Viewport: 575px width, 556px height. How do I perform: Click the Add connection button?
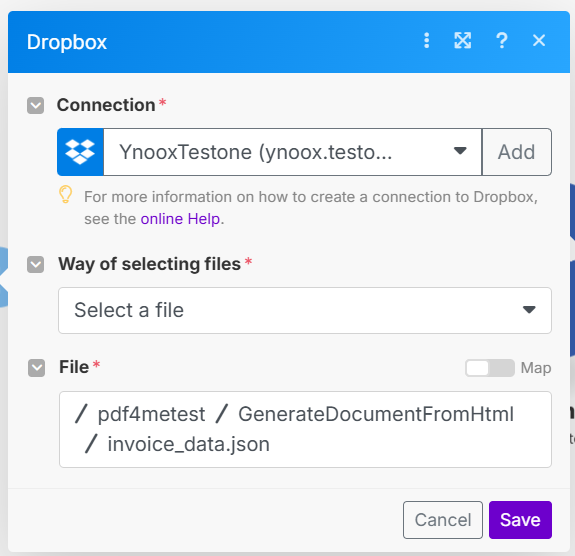(516, 152)
